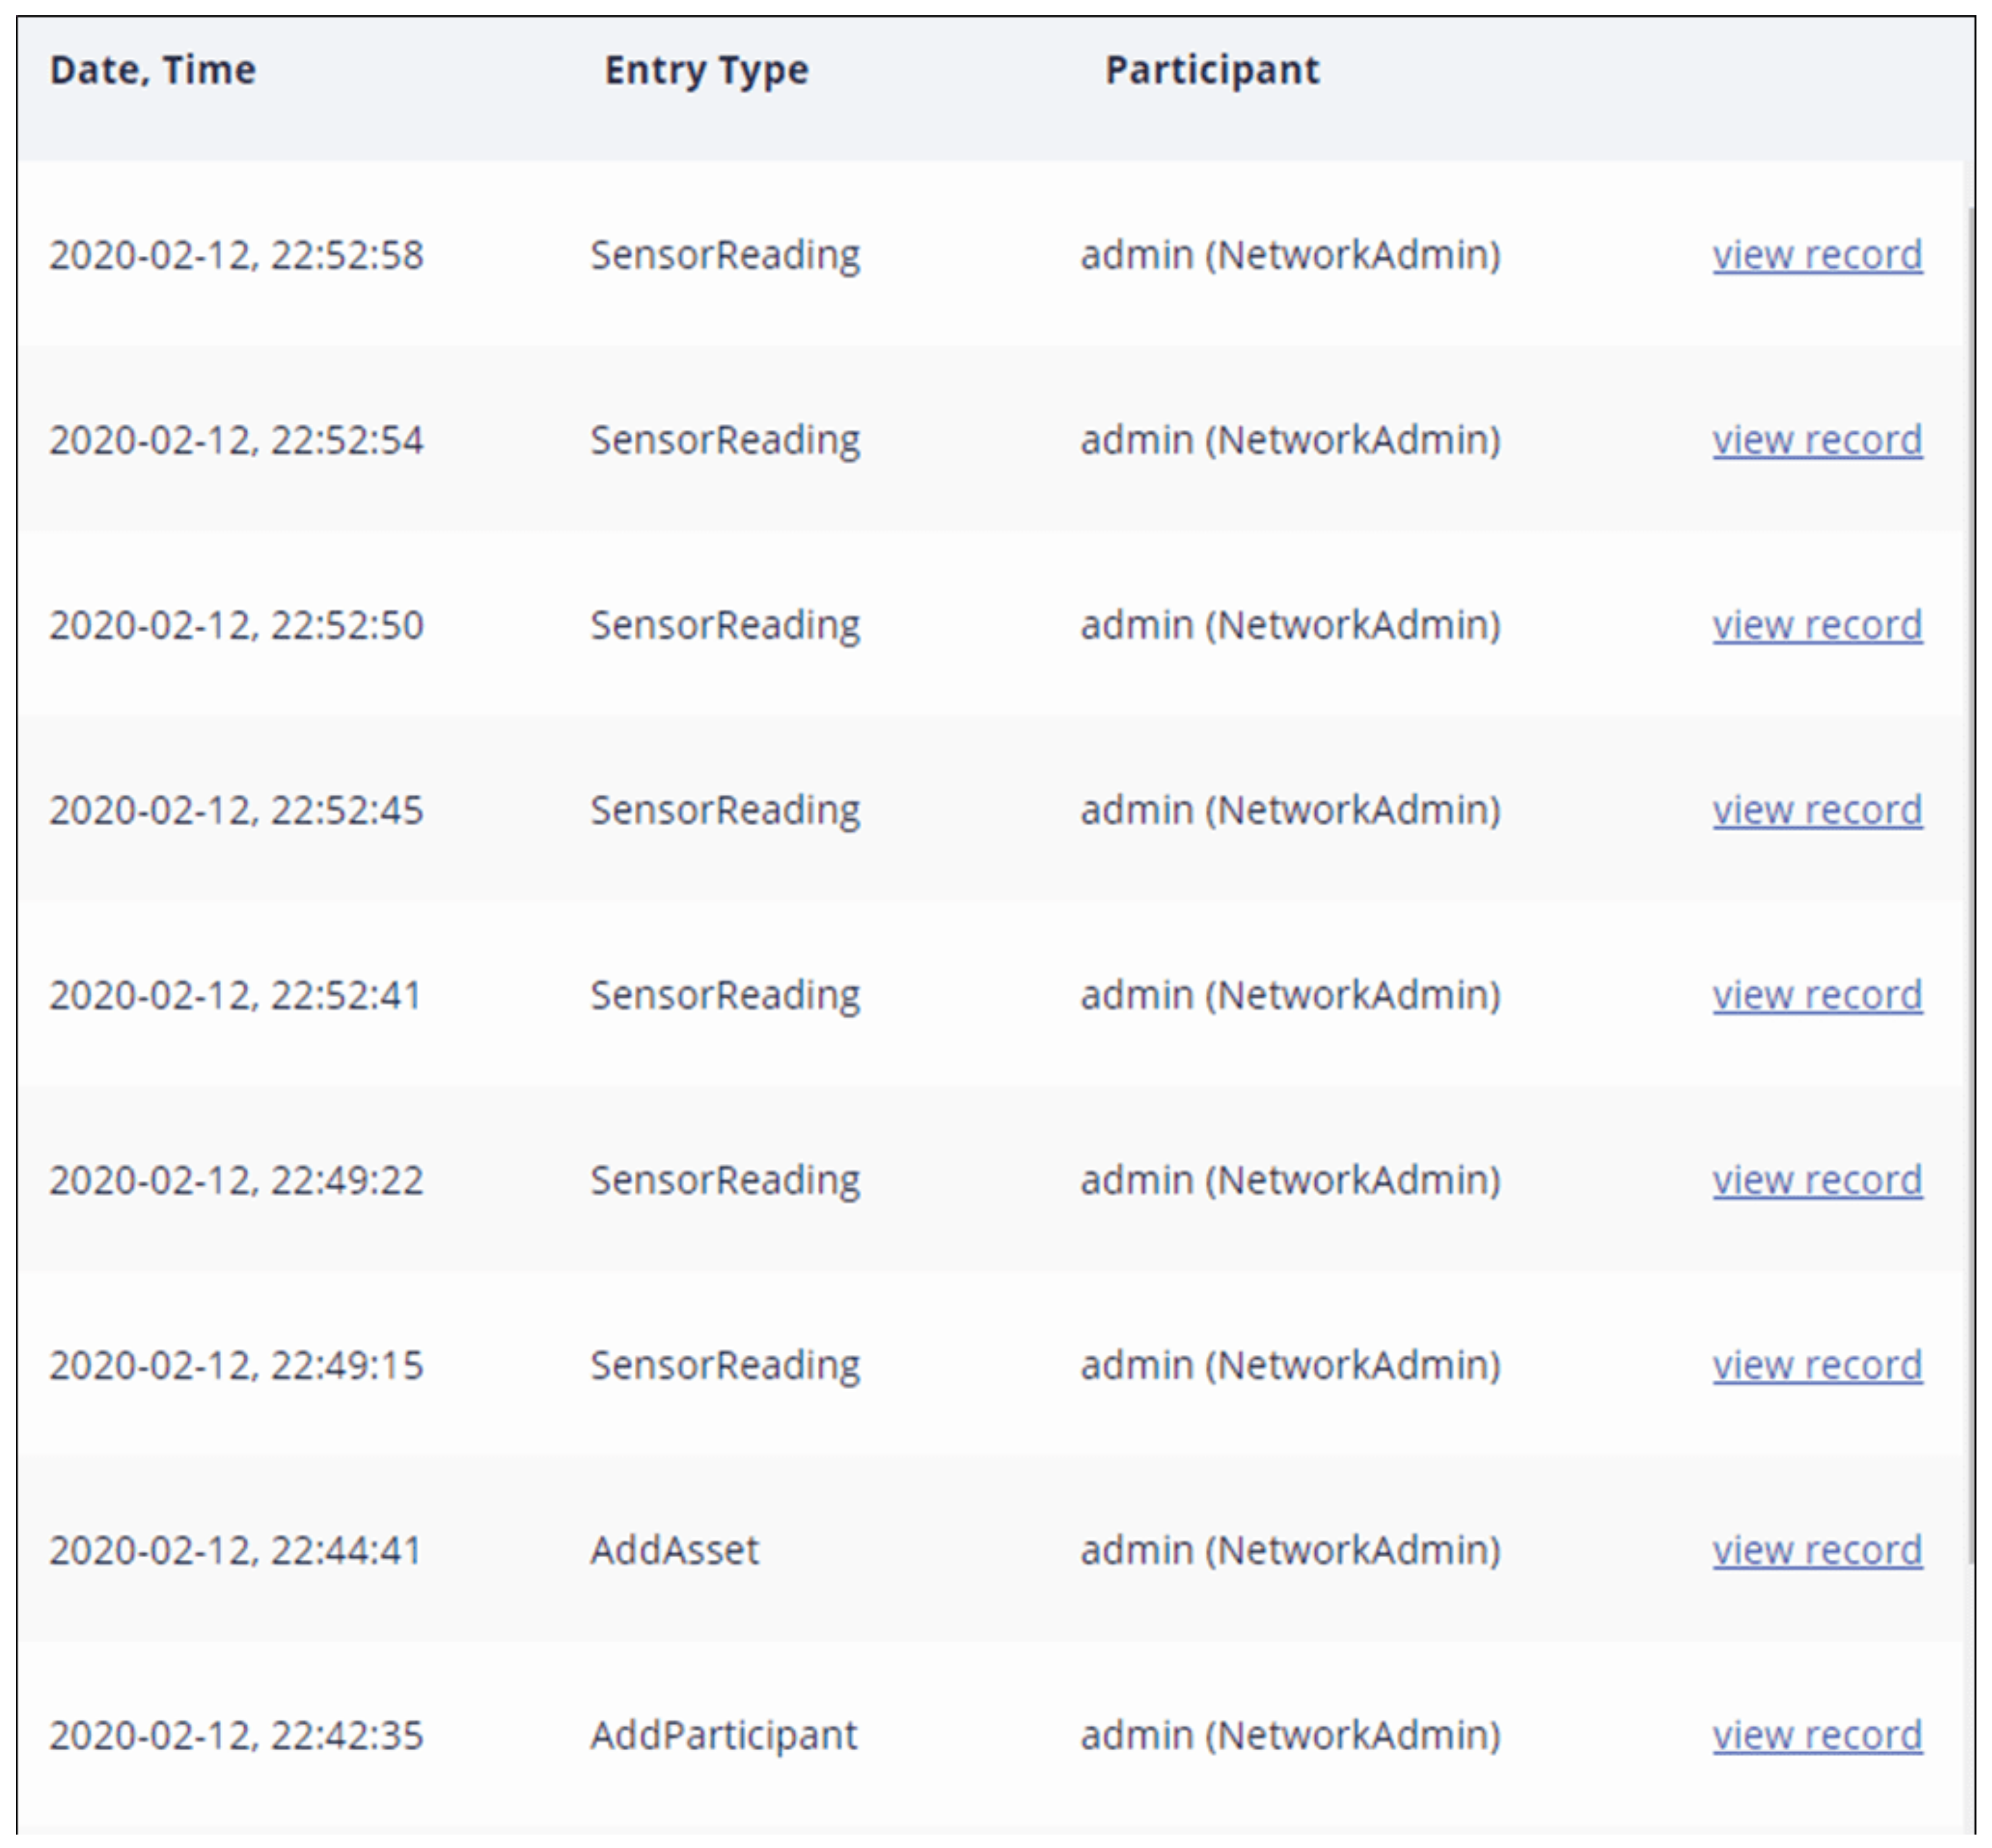This screenshot has width=1992, height=1848.
Task: Click the 2020-02-12, 22:52:41 timestamp
Action: 236,995
